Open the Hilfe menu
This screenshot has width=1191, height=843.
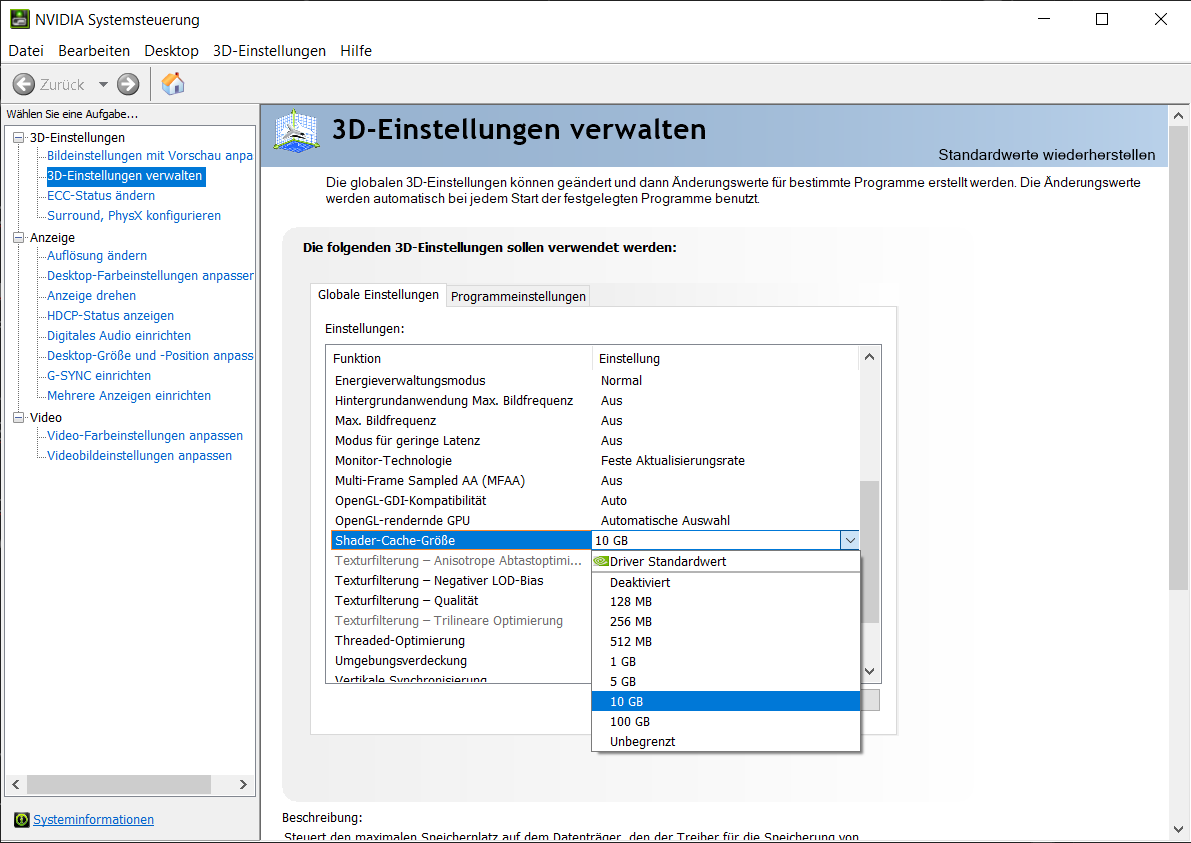(356, 51)
